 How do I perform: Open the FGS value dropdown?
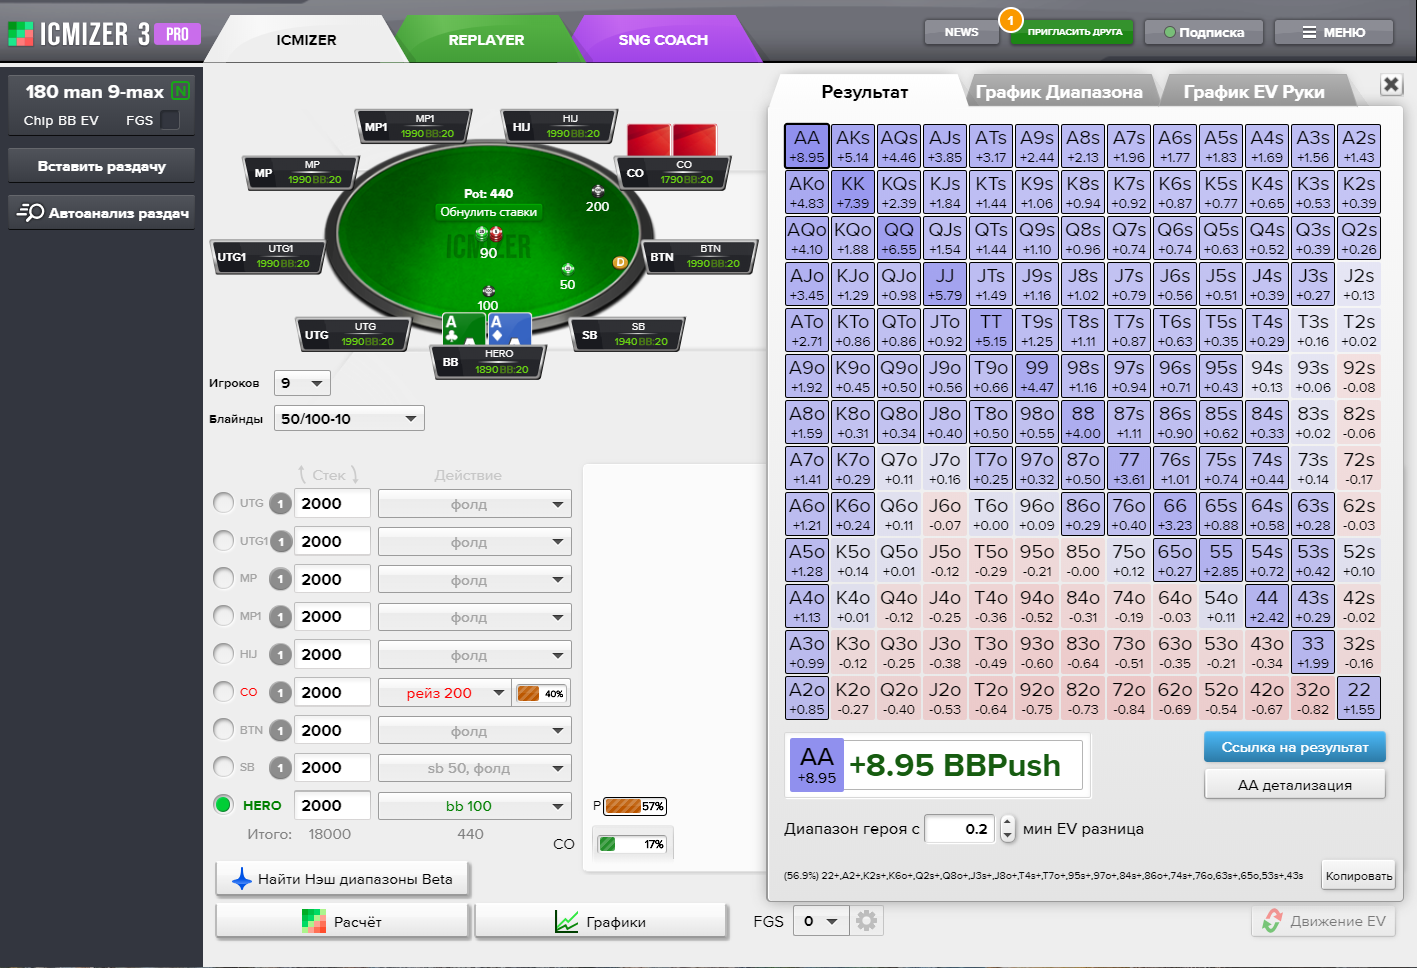821,921
